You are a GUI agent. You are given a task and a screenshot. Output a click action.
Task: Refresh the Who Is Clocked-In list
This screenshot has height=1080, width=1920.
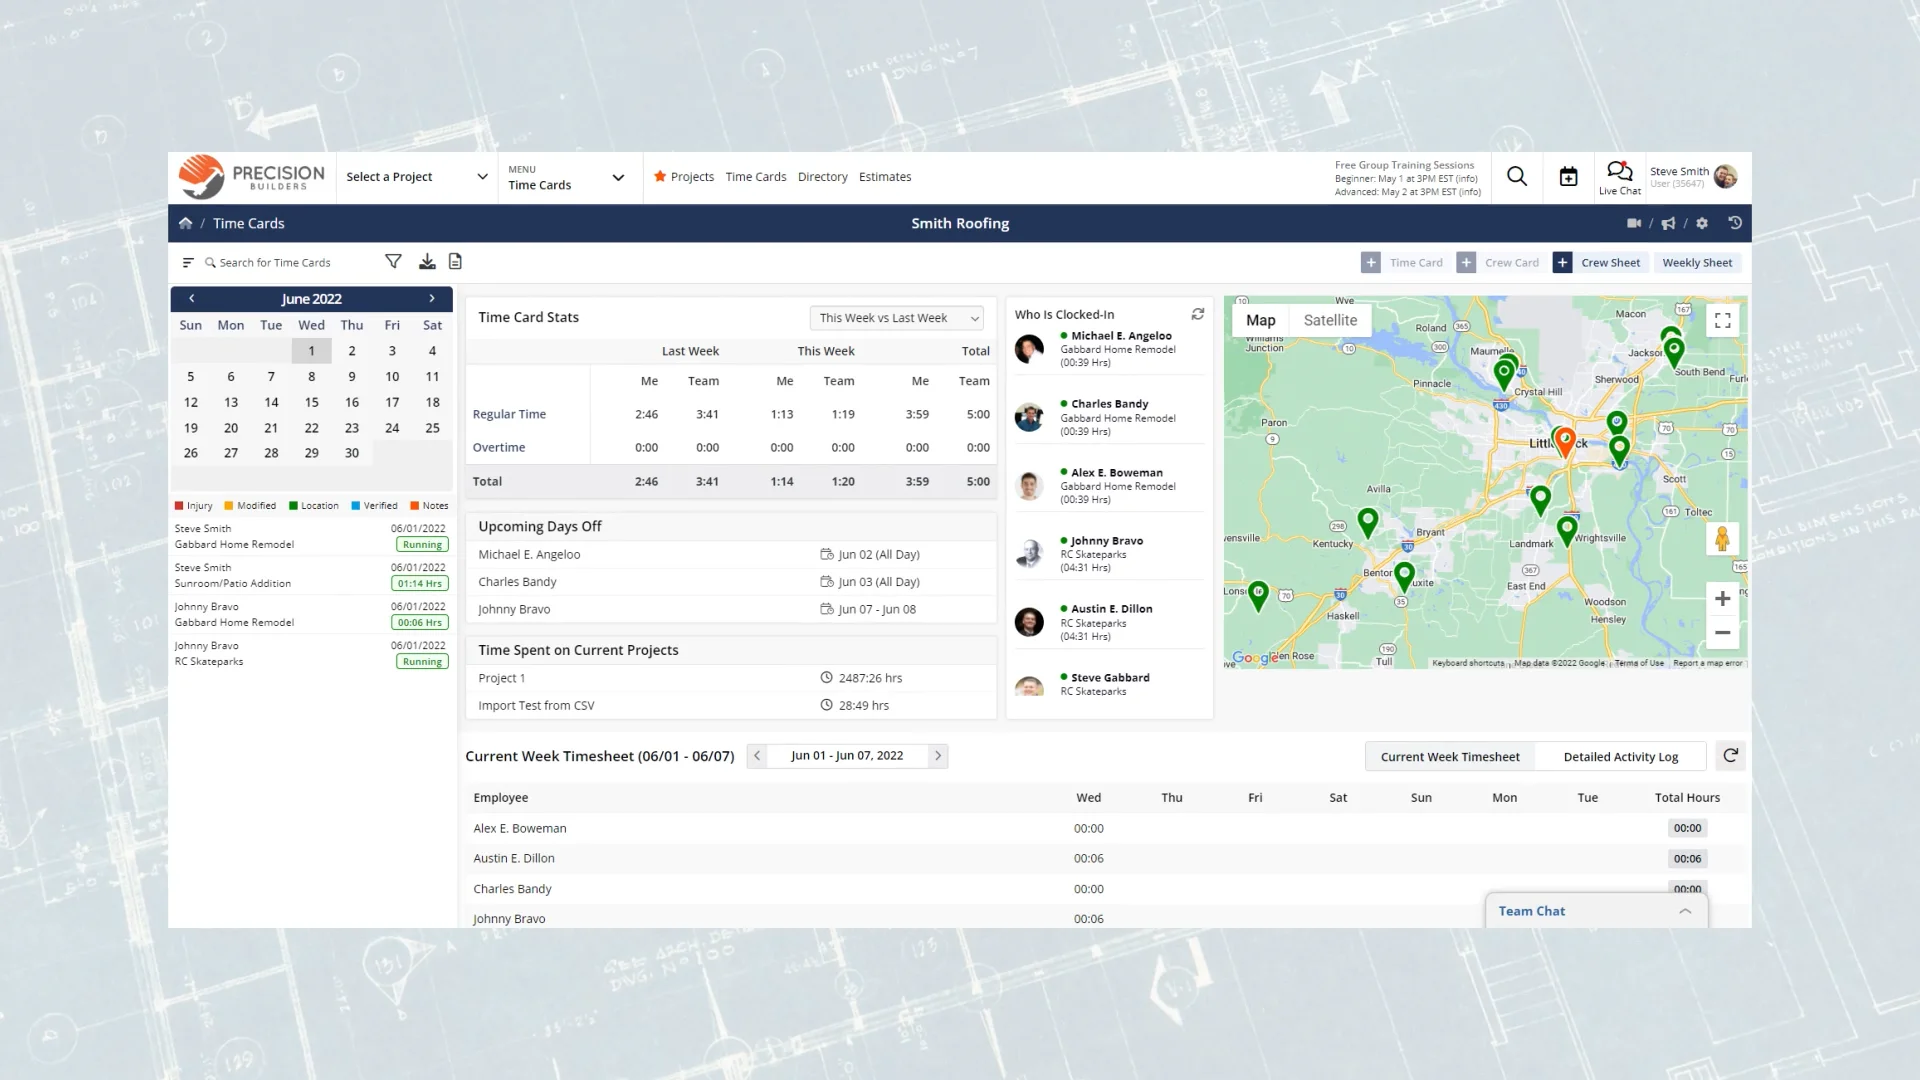(1197, 314)
